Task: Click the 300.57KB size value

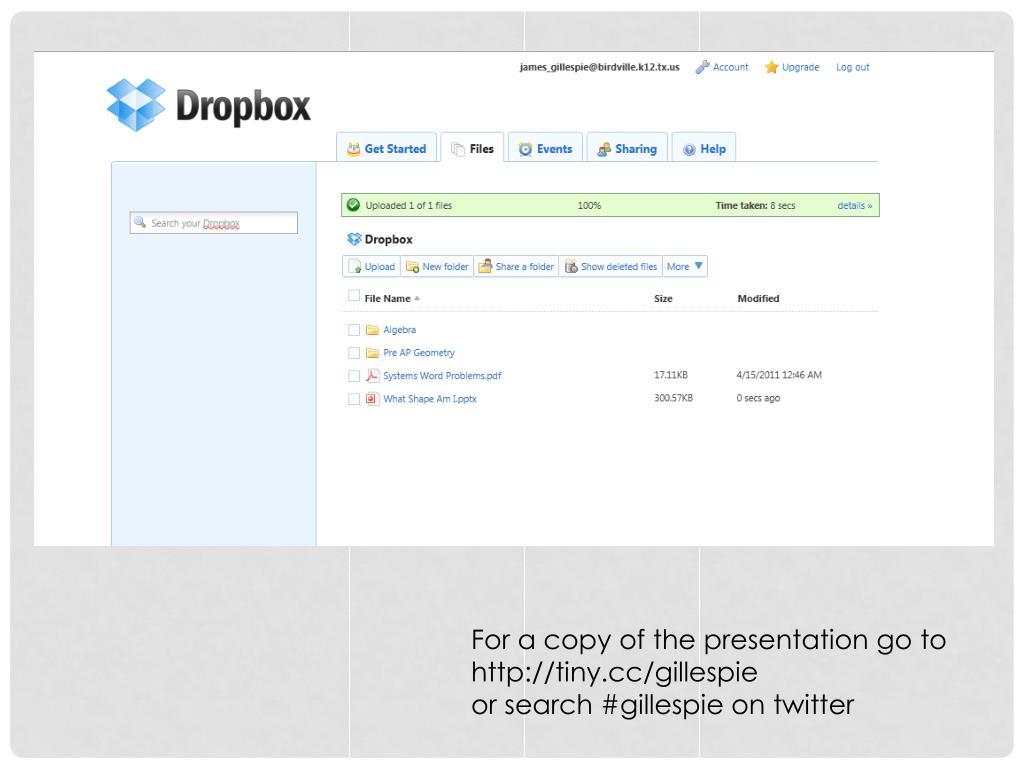Action: (673, 398)
